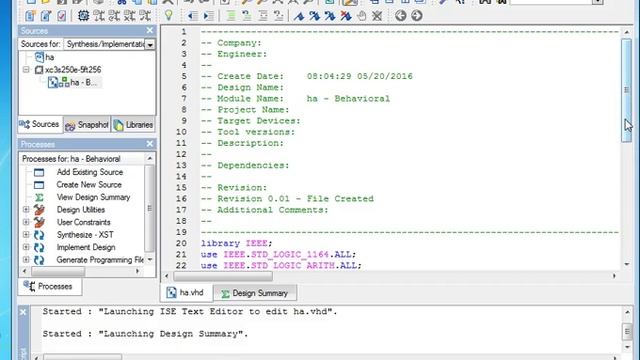Select the Implement Design label
640x360 pixels.
pos(86,247)
